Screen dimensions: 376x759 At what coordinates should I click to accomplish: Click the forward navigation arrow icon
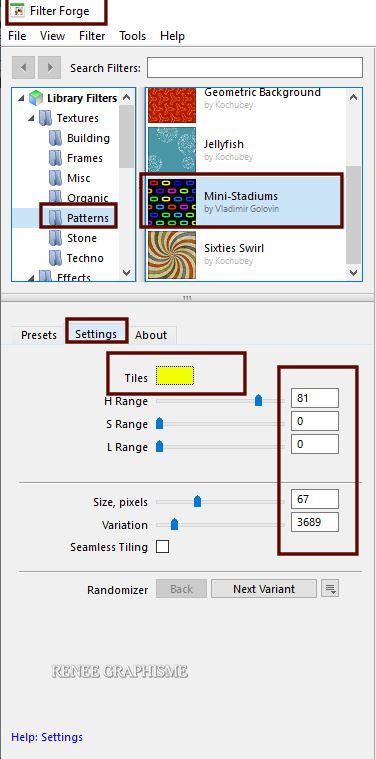coord(49,67)
